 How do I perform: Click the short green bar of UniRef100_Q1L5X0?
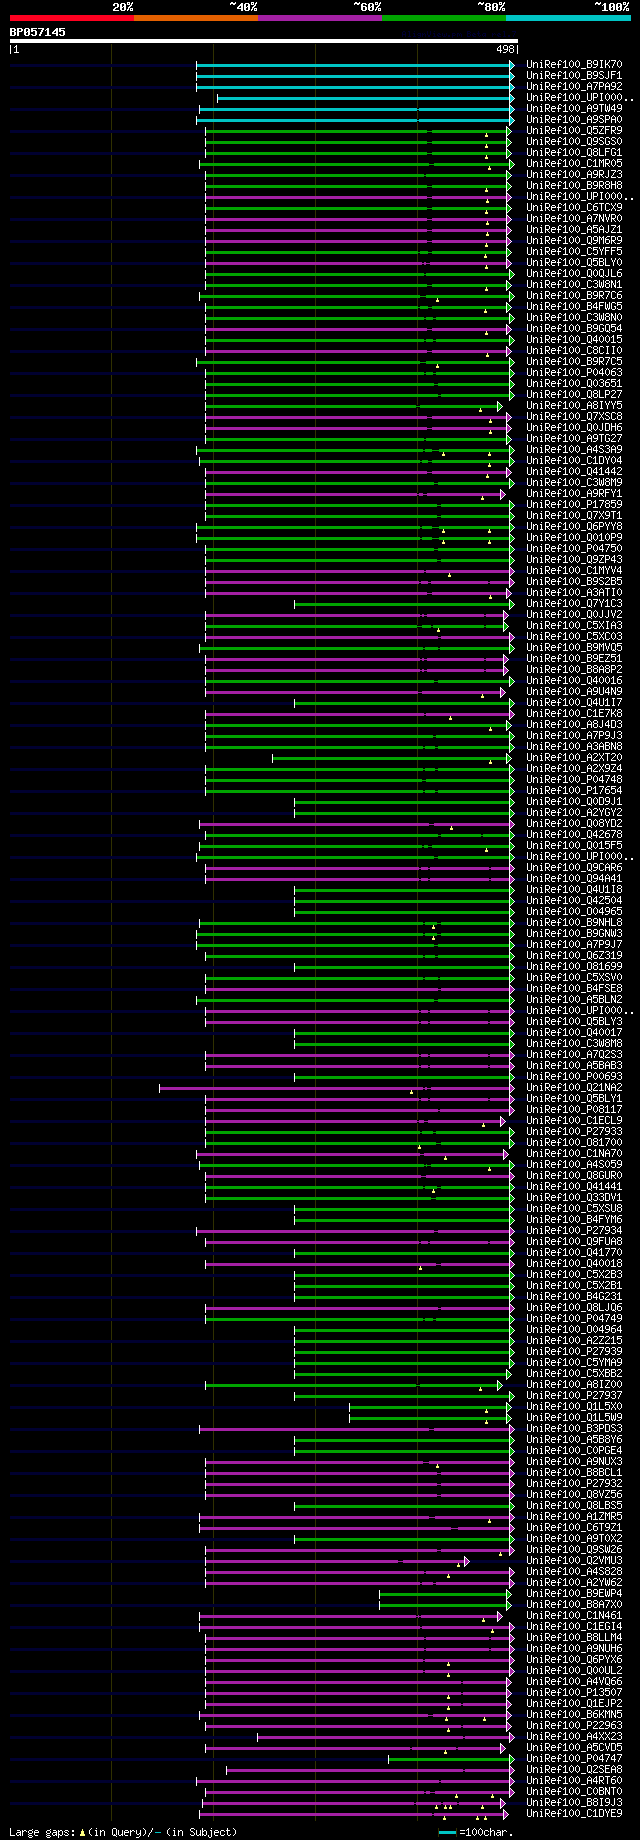point(432,1407)
